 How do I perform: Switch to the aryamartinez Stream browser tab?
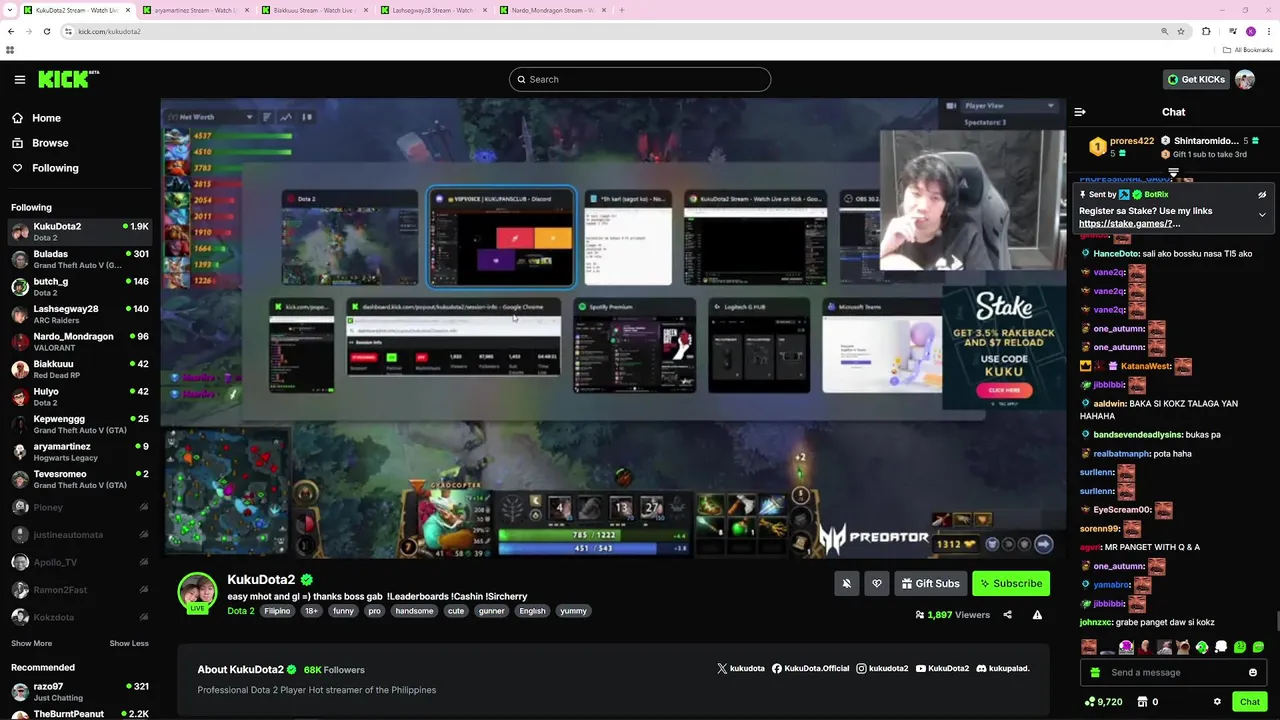[195, 10]
